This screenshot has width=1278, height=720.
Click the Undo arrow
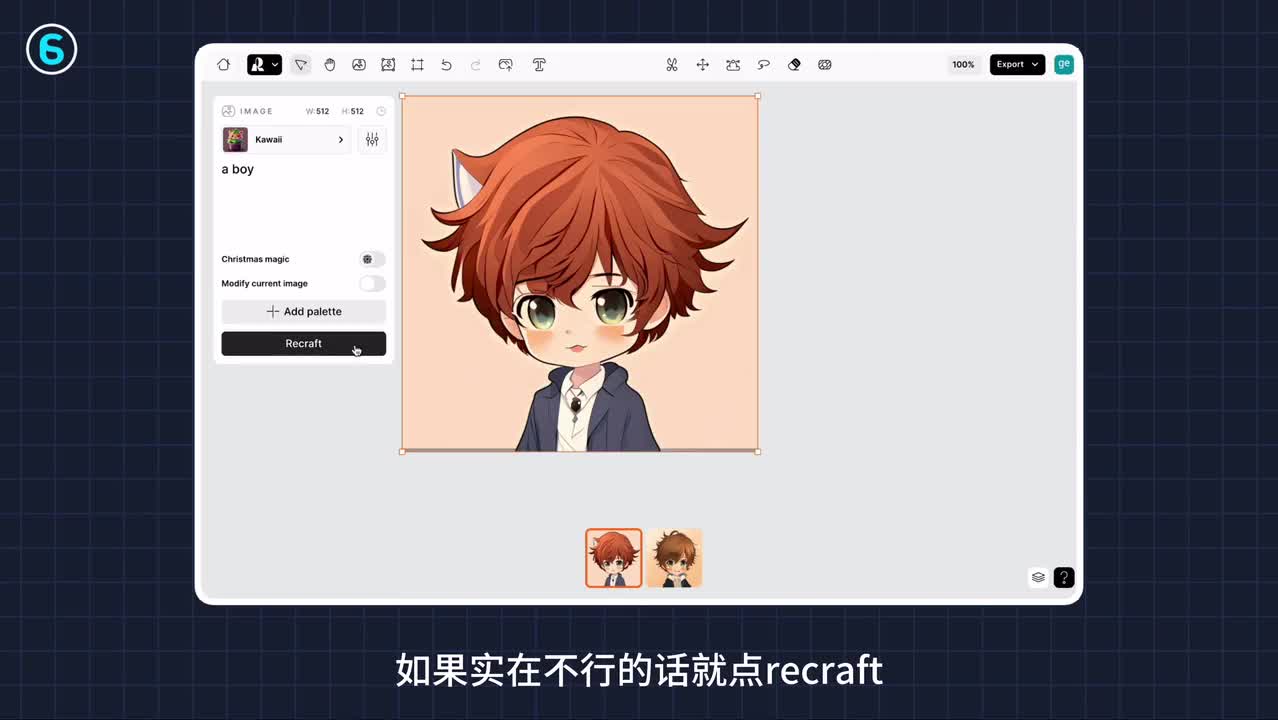tap(446, 65)
